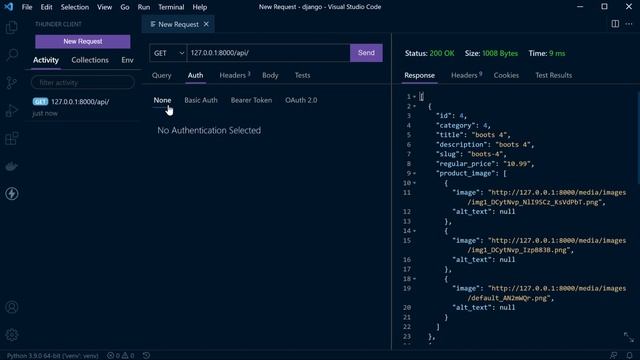Open the 127.0.0.1:8000/api/ activity entry
640x360 pixels.
(83, 107)
